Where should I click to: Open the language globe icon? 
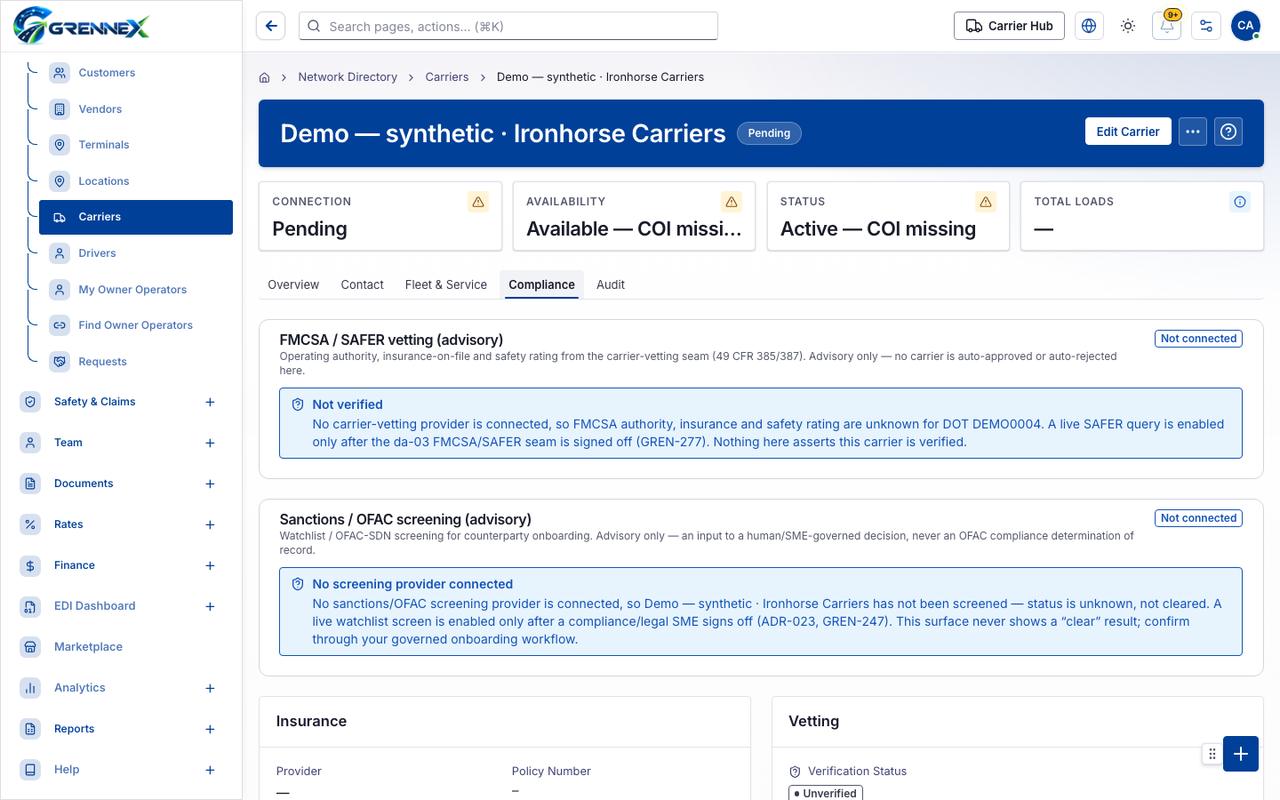click(x=1089, y=26)
